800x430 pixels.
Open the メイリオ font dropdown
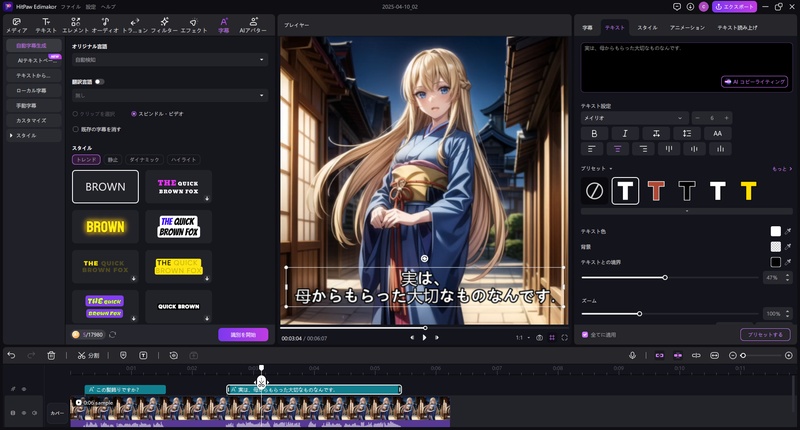(634, 118)
